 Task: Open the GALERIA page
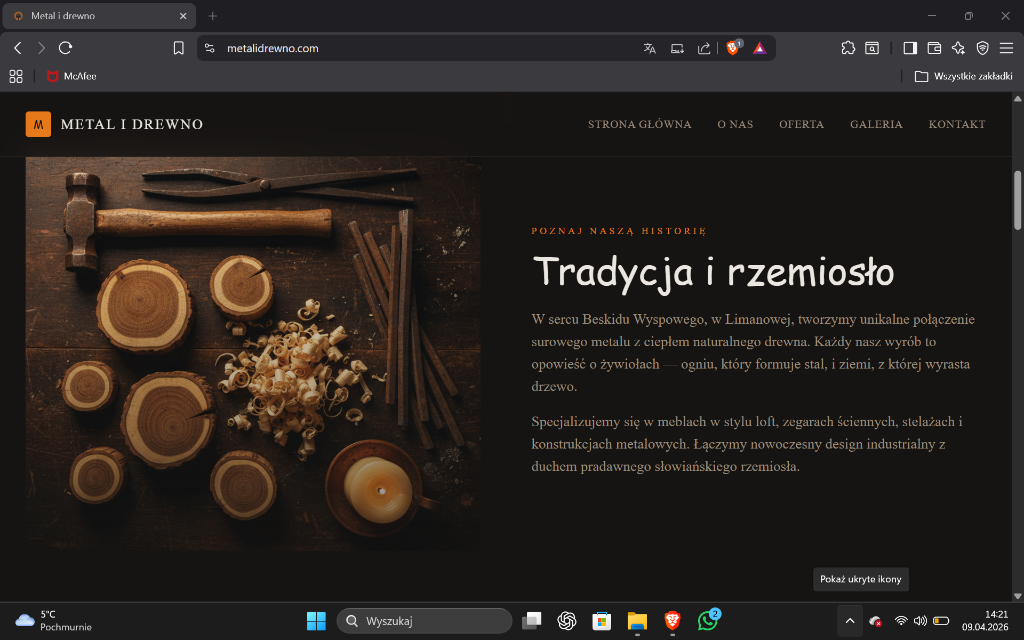pyautogui.click(x=876, y=124)
